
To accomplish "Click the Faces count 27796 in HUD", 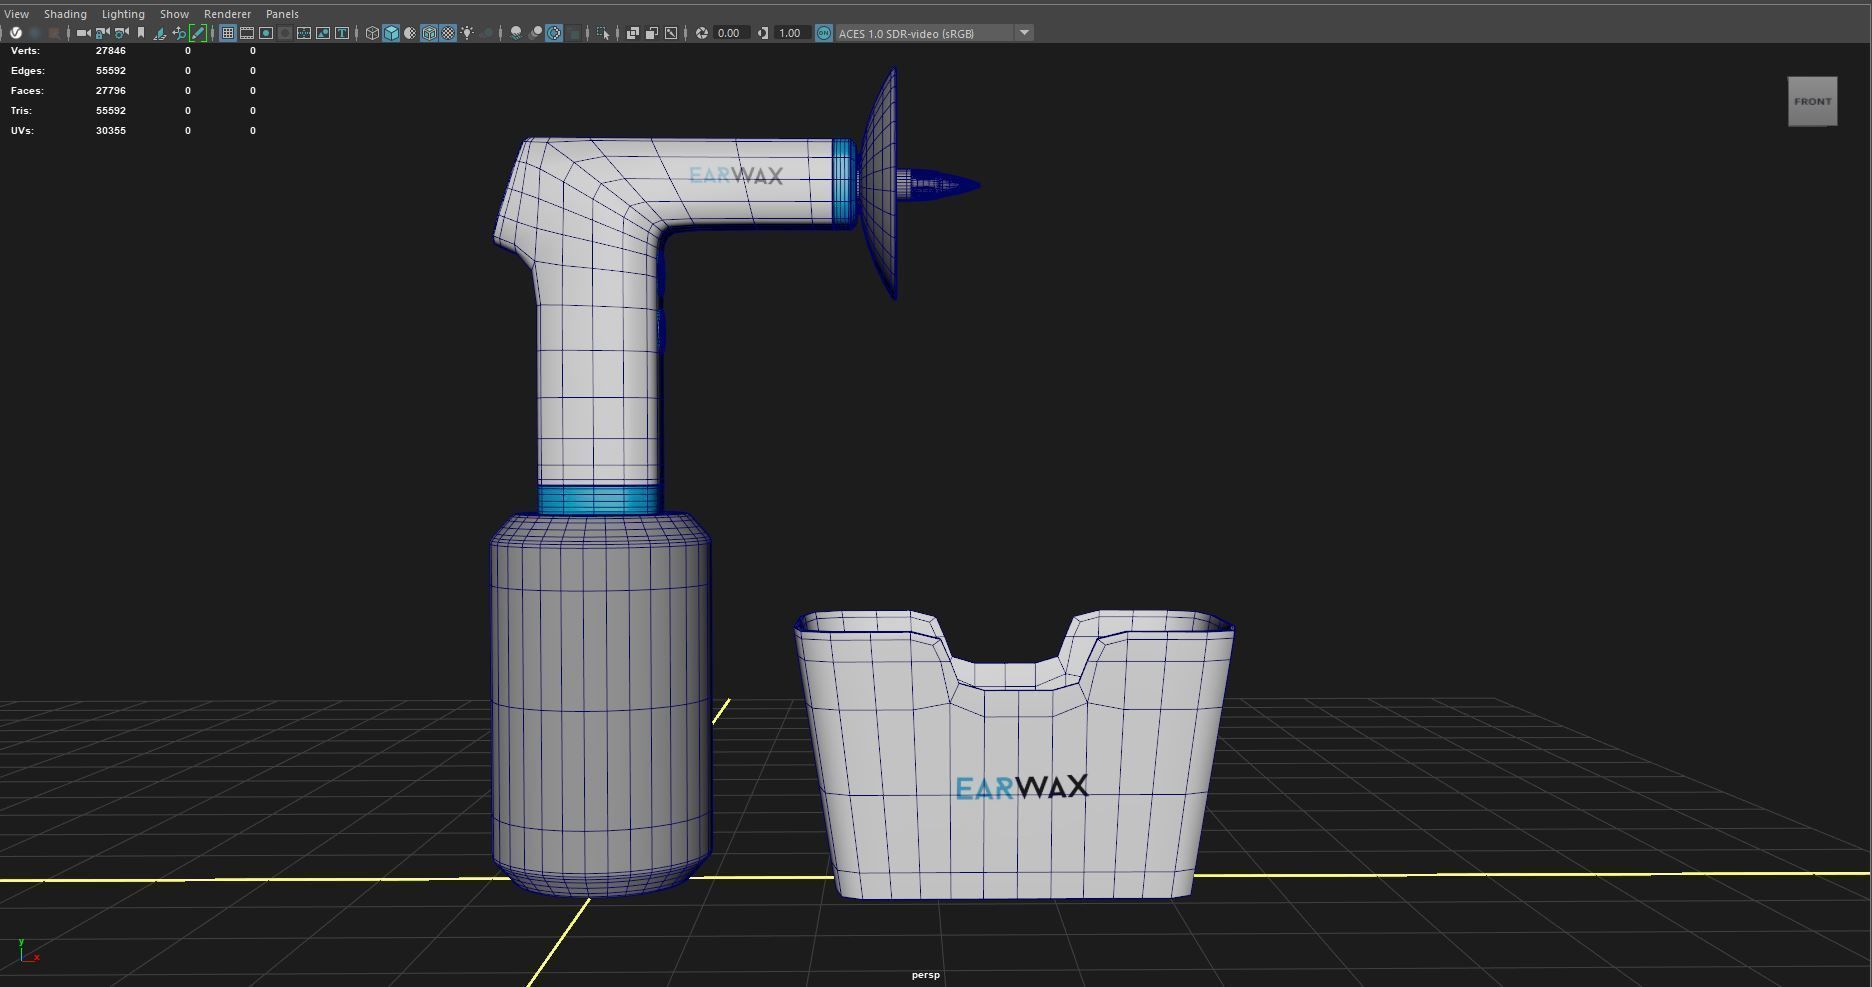I will pos(110,90).
